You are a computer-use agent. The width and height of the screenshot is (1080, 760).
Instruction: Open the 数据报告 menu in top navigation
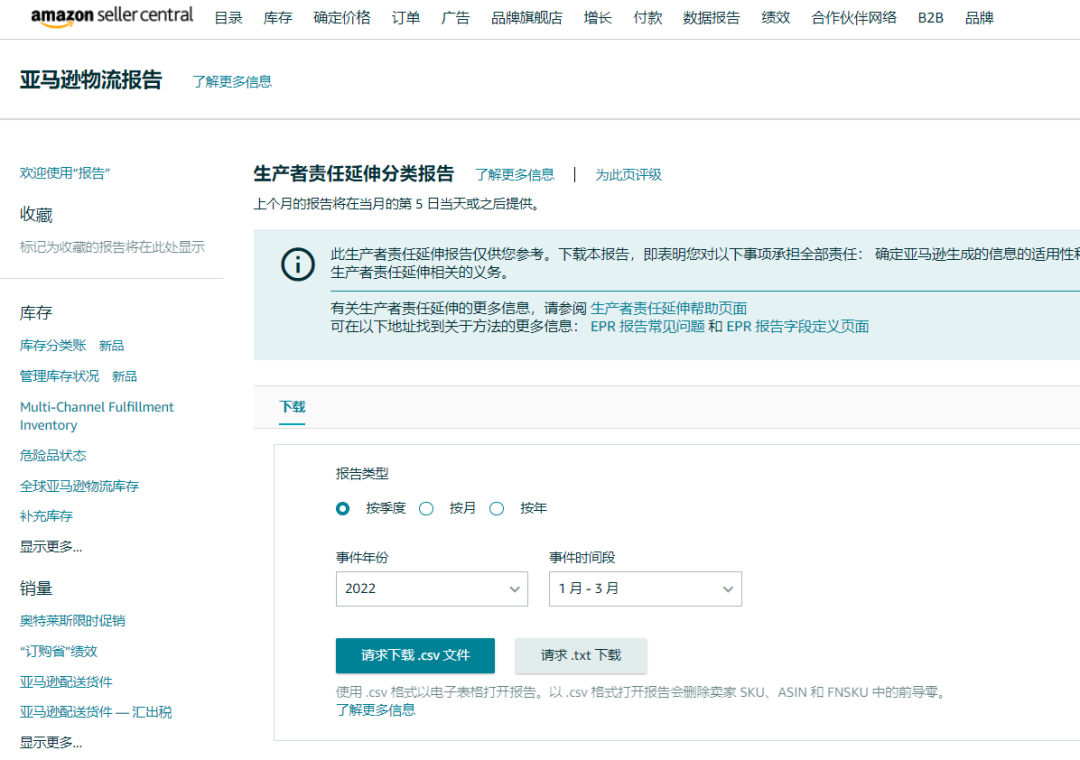pos(712,17)
